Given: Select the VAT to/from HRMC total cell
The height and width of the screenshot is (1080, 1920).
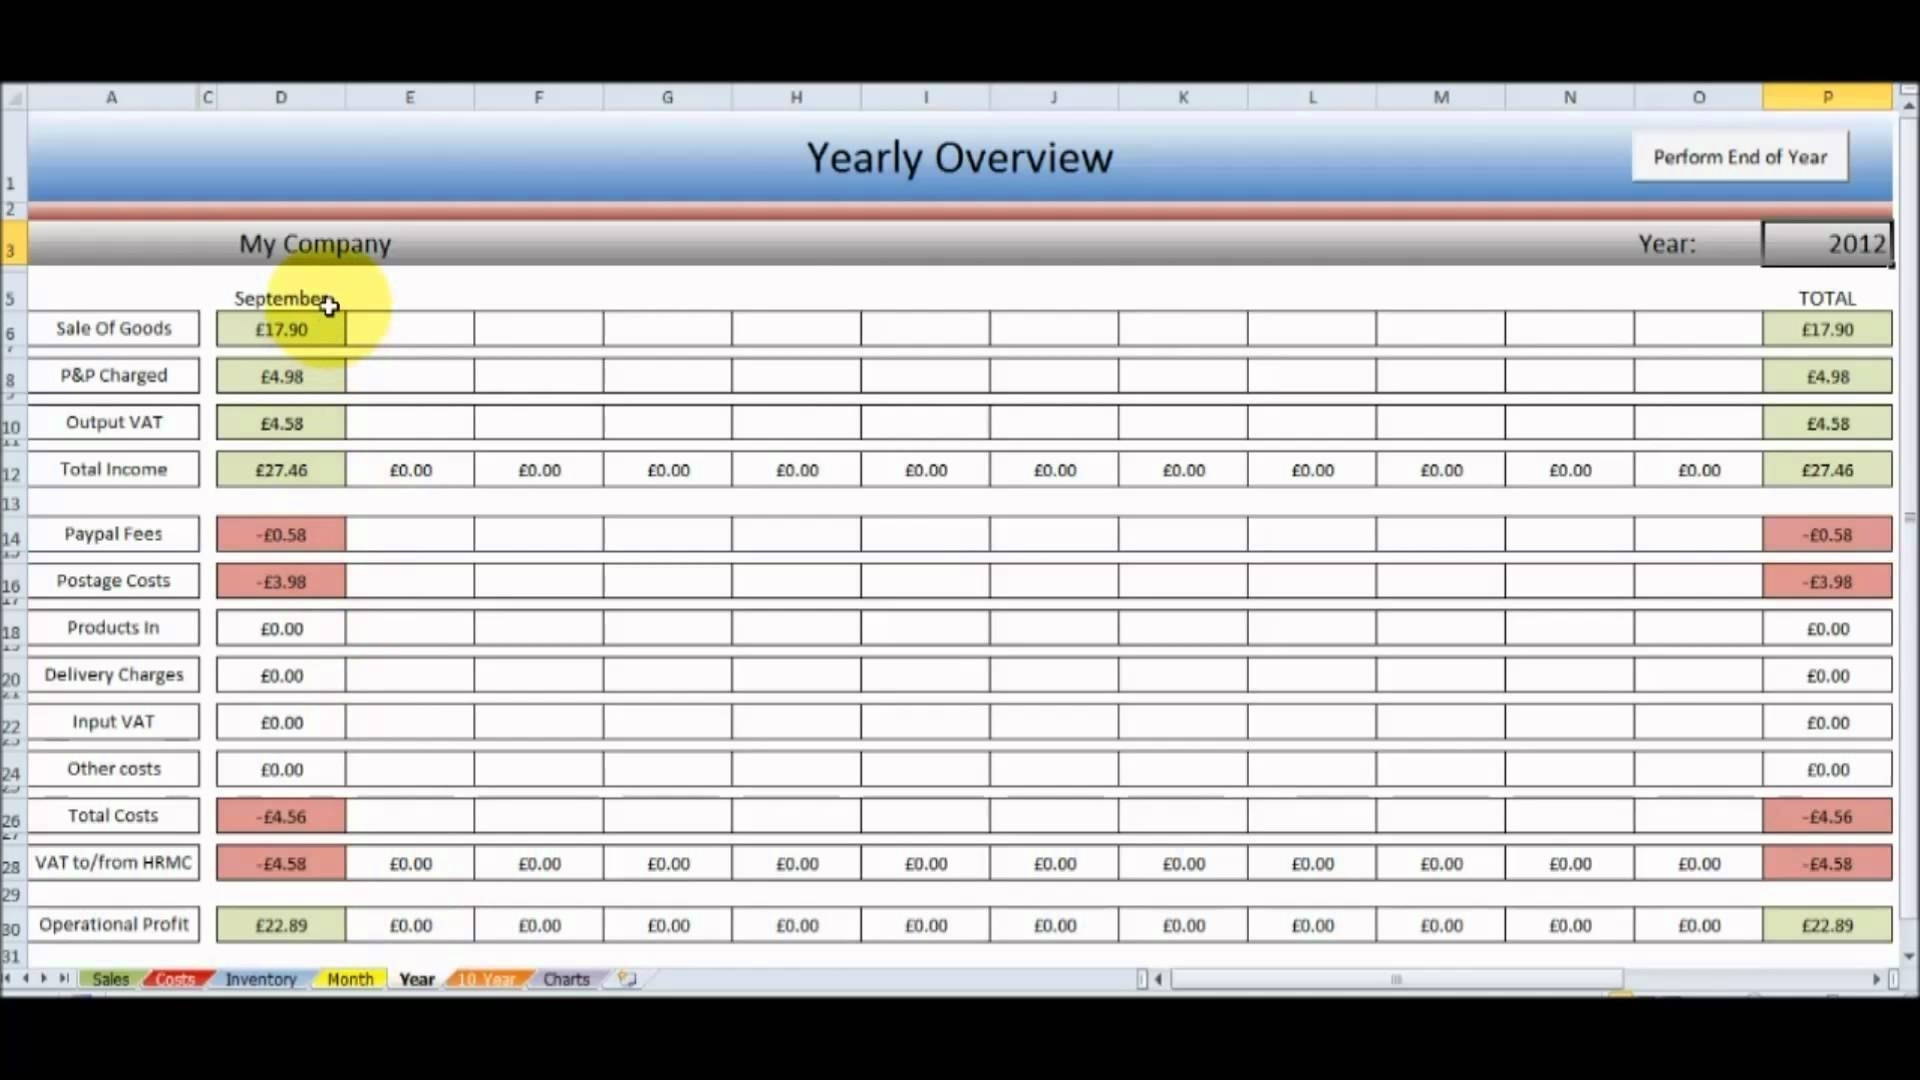Looking at the screenshot, I should (x=1826, y=862).
